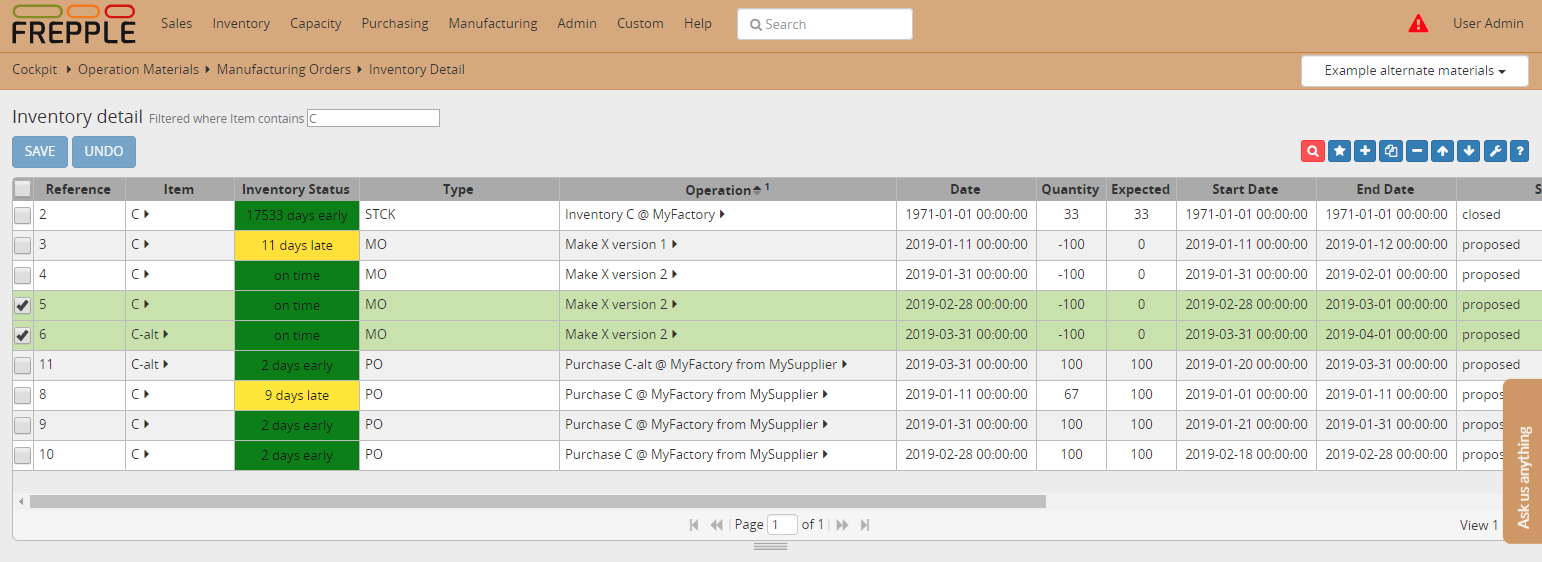Open Example alternate materials scenario dropdown
This screenshot has height=562, width=1542.
1414,71
